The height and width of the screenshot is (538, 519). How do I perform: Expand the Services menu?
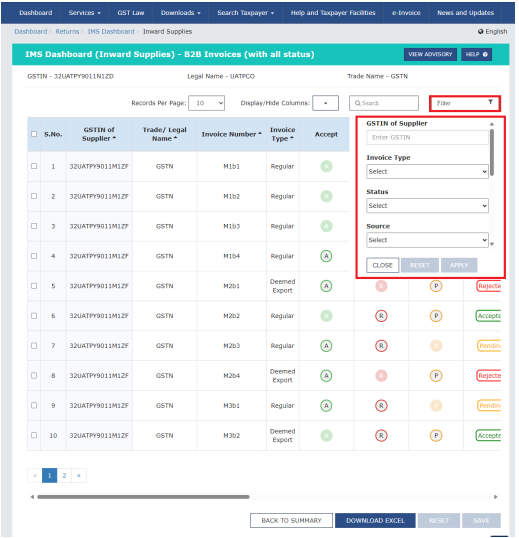pyautogui.click(x=84, y=13)
